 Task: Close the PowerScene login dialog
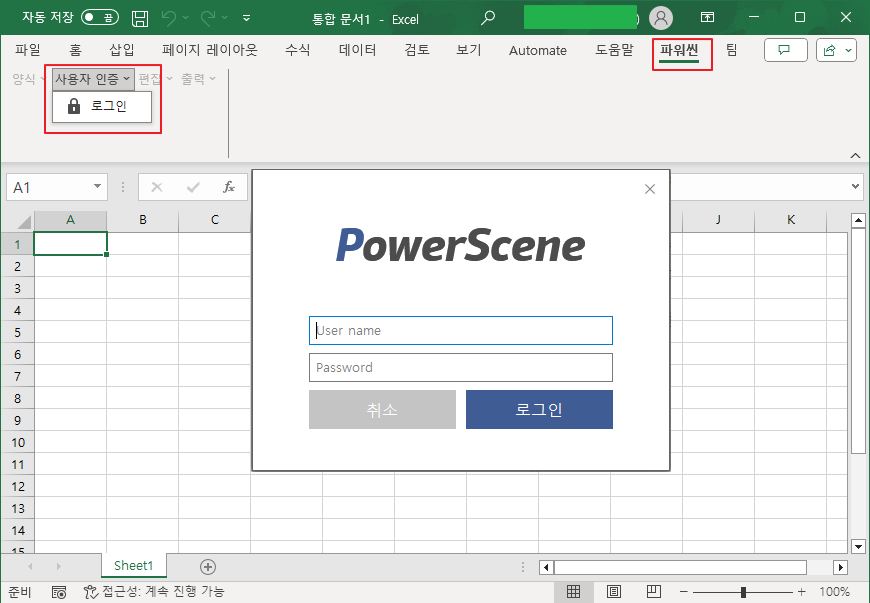click(x=650, y=189)
